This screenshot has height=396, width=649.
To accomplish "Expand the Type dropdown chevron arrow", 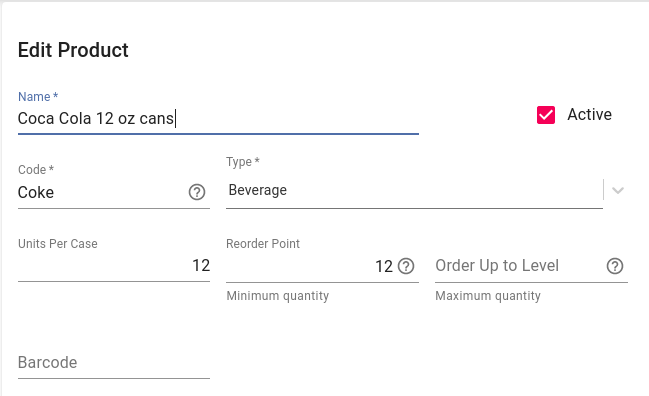I will [618, 190].
